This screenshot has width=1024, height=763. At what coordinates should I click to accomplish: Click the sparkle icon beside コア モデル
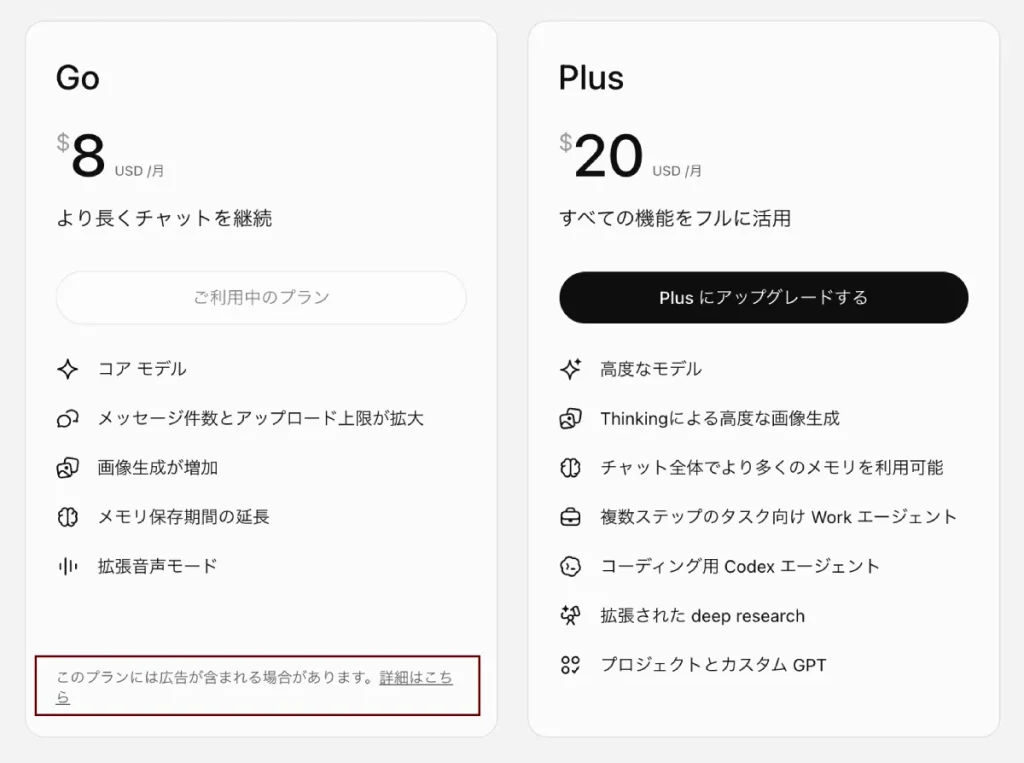(x=67, y=369)
